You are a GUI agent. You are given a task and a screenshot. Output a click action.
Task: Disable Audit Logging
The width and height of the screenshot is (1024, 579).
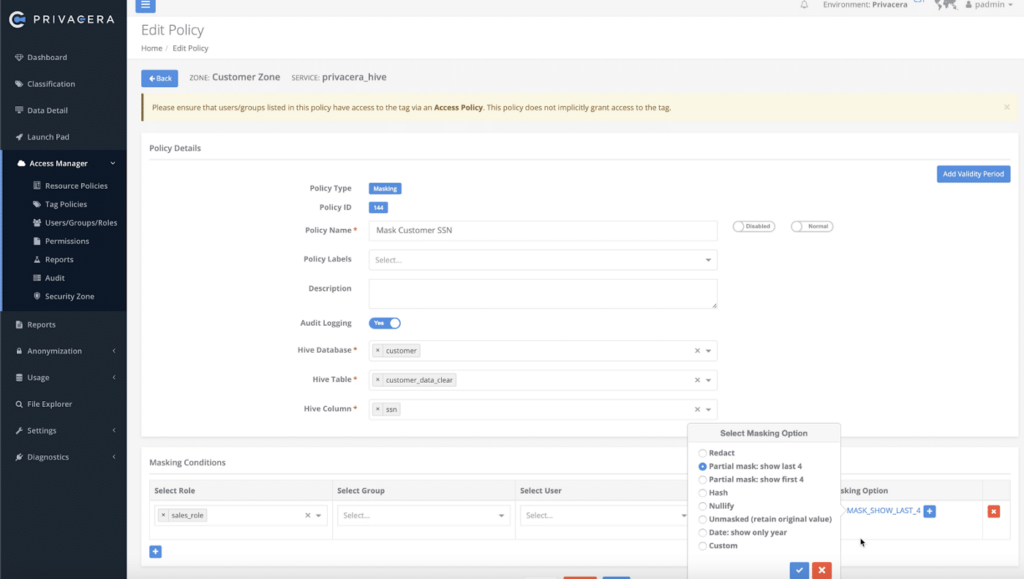coord(385,322)
